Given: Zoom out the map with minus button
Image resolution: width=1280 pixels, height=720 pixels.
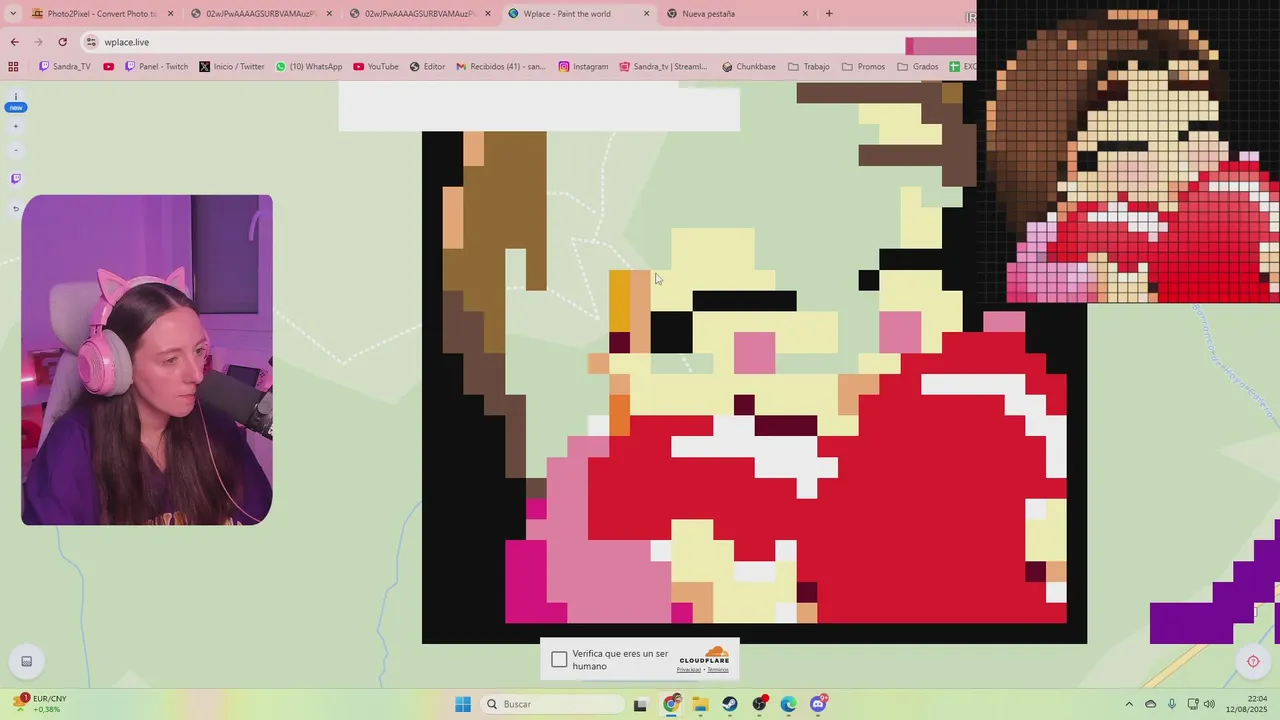Looking at the screenshot, I should (15, 150).
